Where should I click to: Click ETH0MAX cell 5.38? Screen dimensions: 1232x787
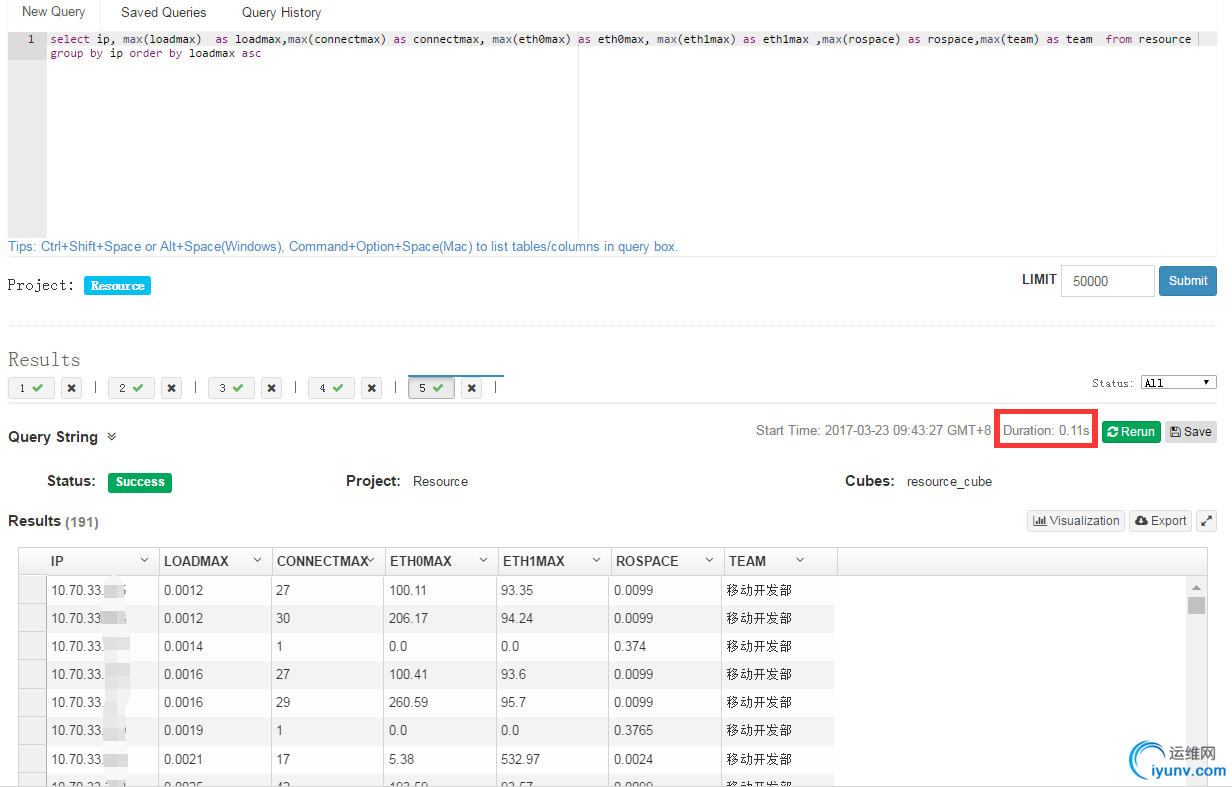[x=442, y=759]
